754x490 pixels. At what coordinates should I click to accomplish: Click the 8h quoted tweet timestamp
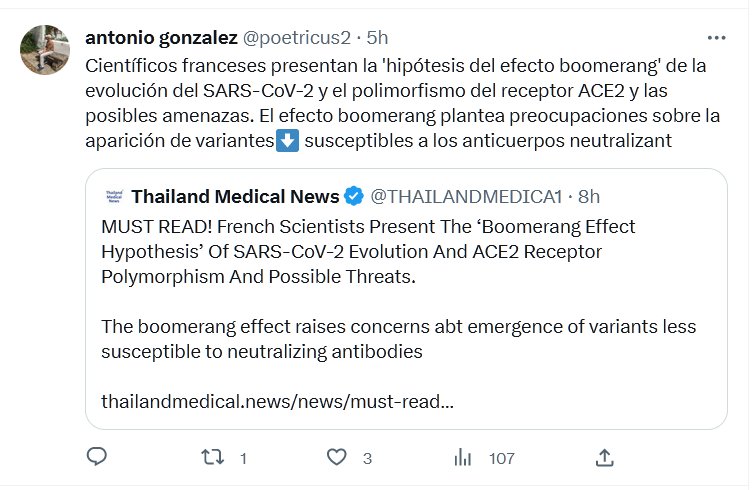[589, 195]
